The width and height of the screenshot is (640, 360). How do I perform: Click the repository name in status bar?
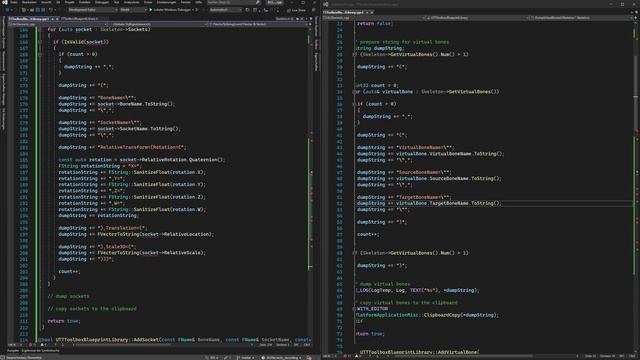(x=281, y=358)
